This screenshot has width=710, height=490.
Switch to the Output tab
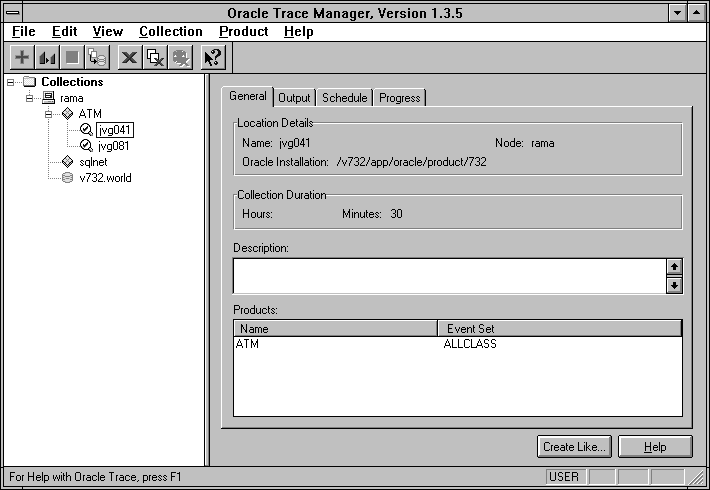[x=294, y=98]
